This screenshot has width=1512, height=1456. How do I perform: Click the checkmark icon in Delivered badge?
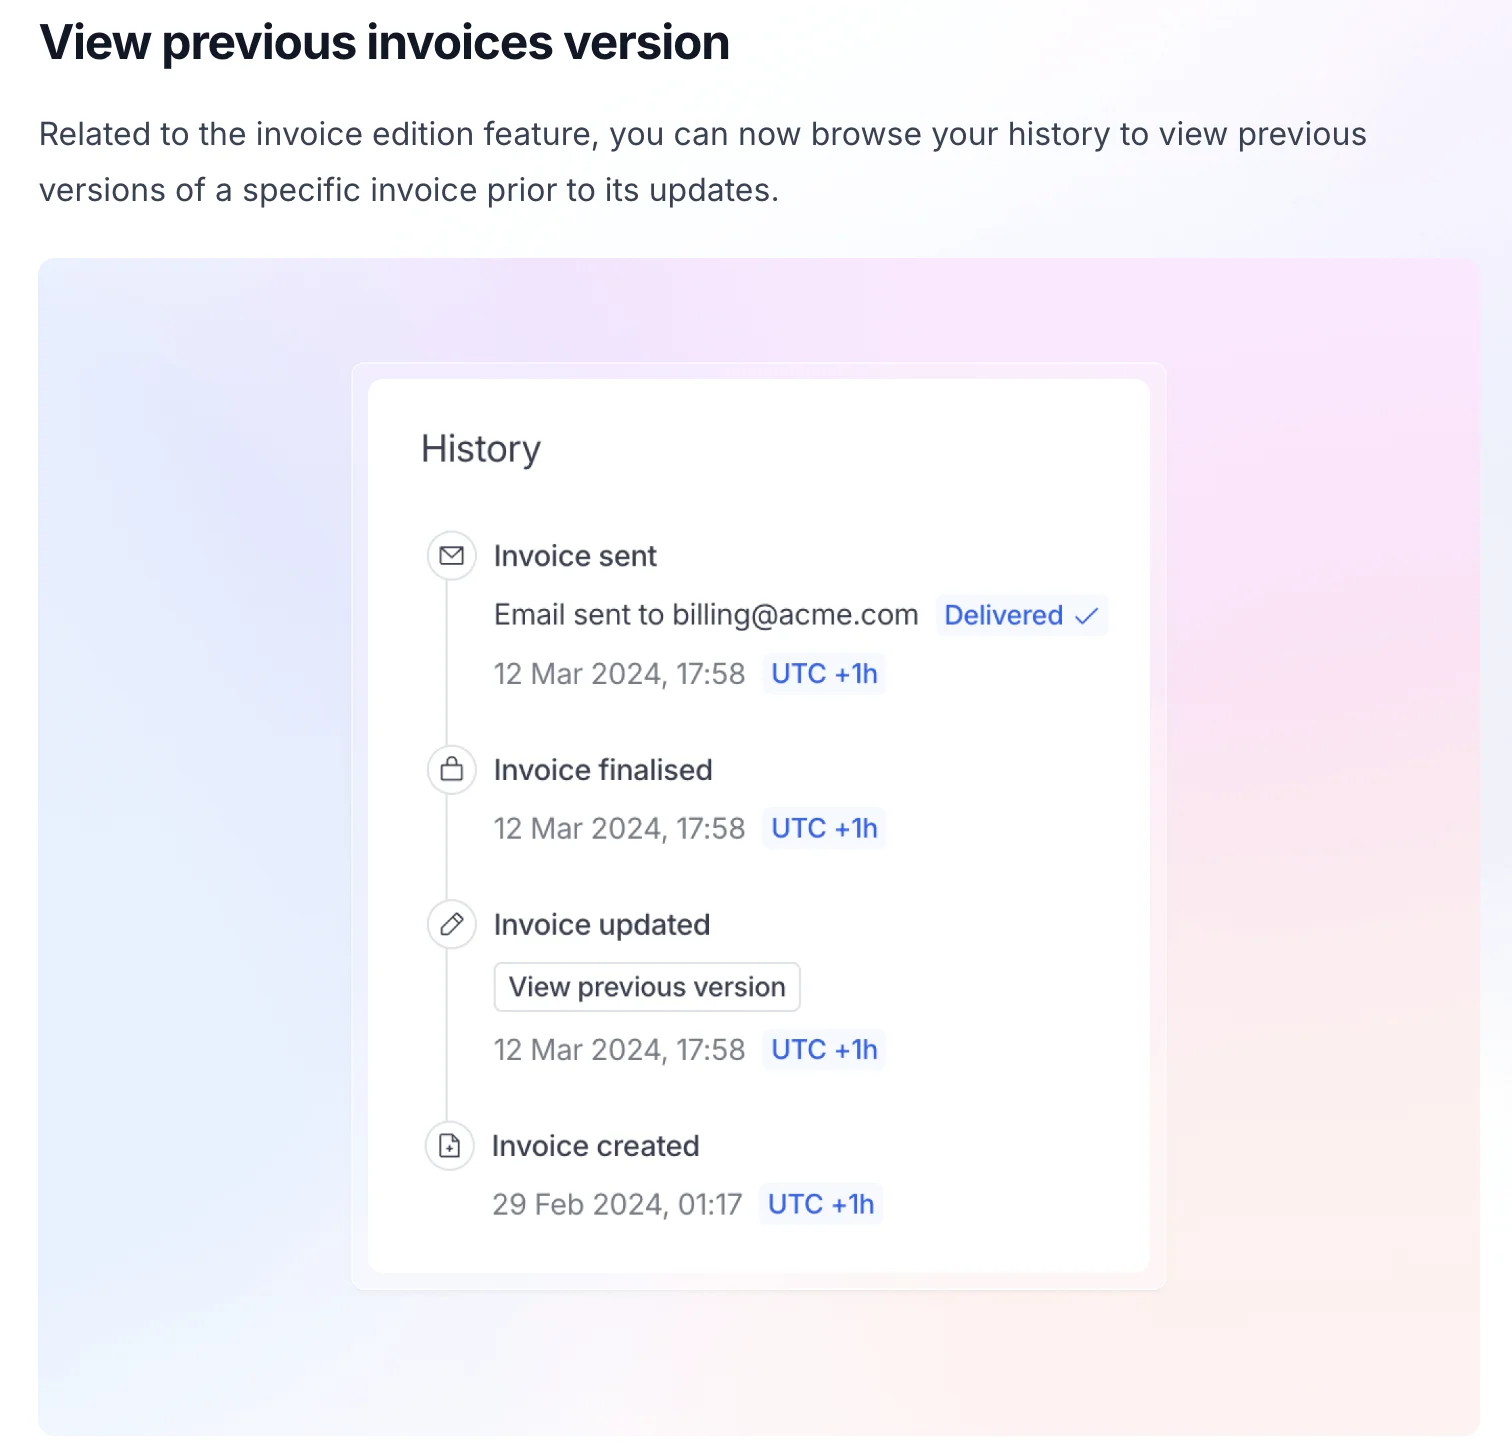1086,616
